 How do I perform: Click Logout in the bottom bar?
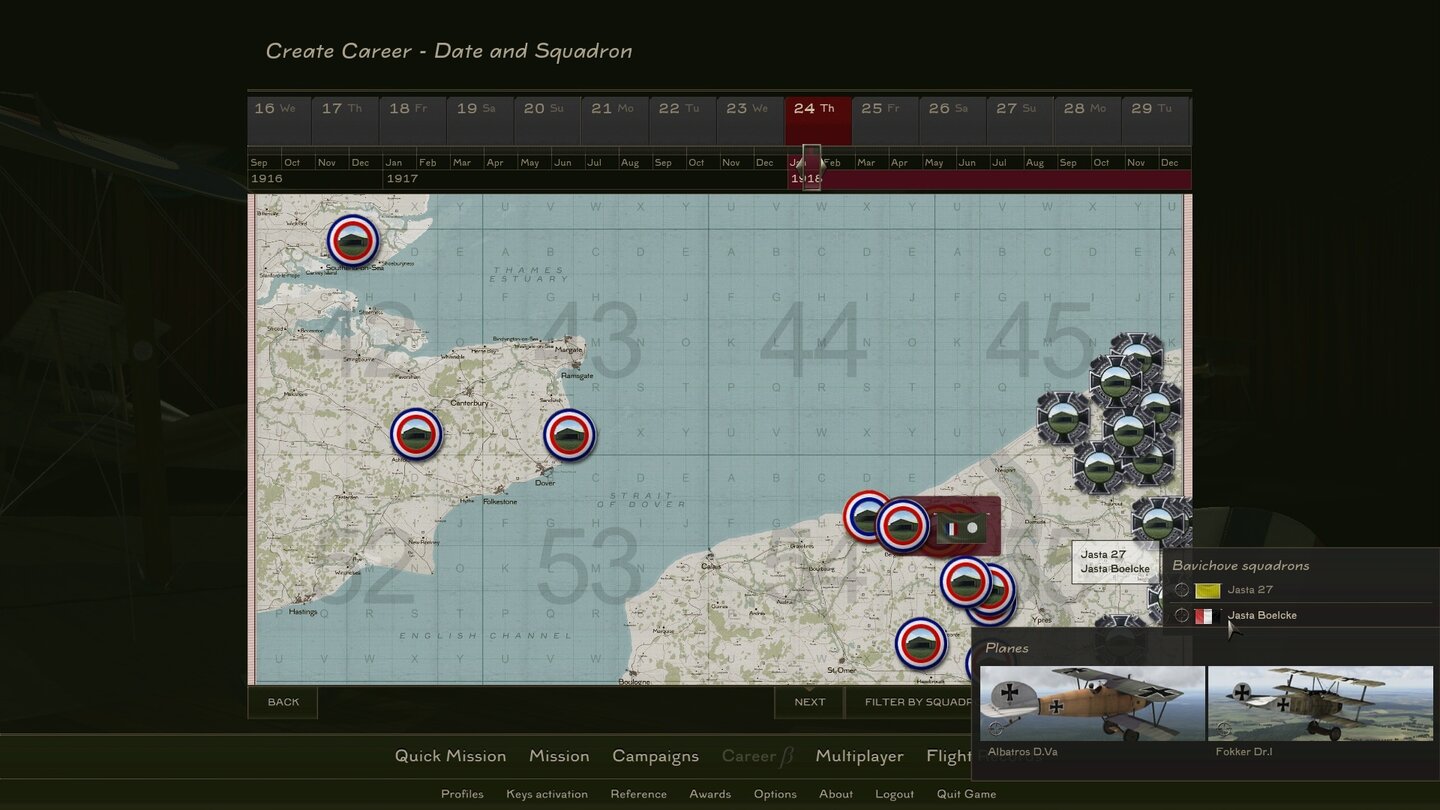tap(894, 794)
